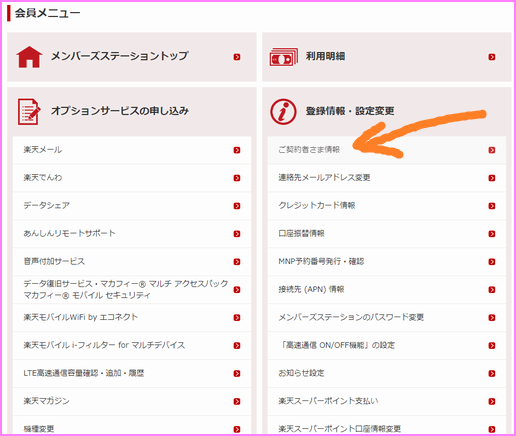Click the arrow icon in 口座振替情報 row
The width and height of the screenshot is (516, 436).
point(492,234)
